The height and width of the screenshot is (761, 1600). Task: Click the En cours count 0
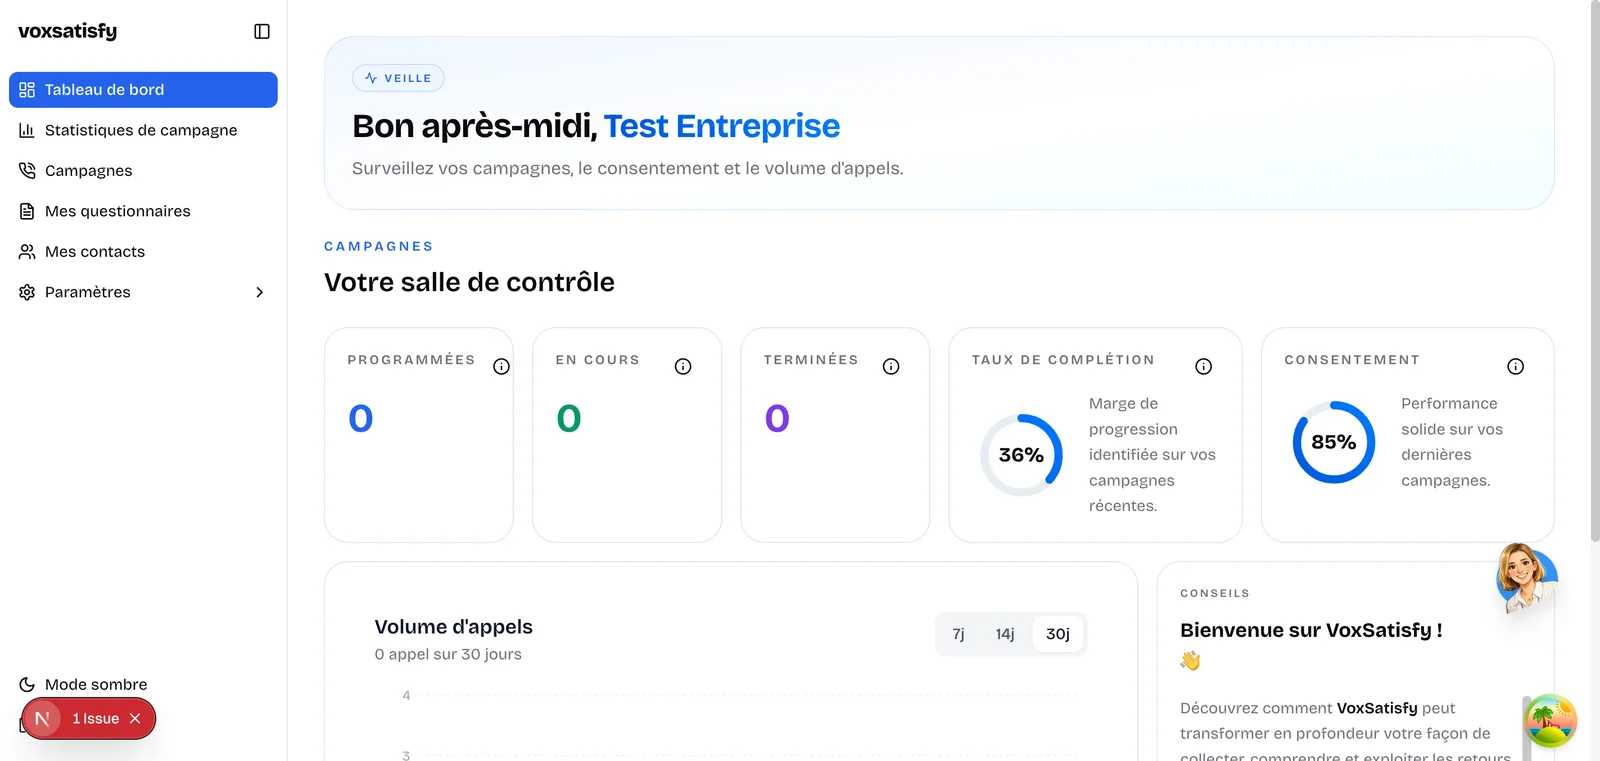569,418
